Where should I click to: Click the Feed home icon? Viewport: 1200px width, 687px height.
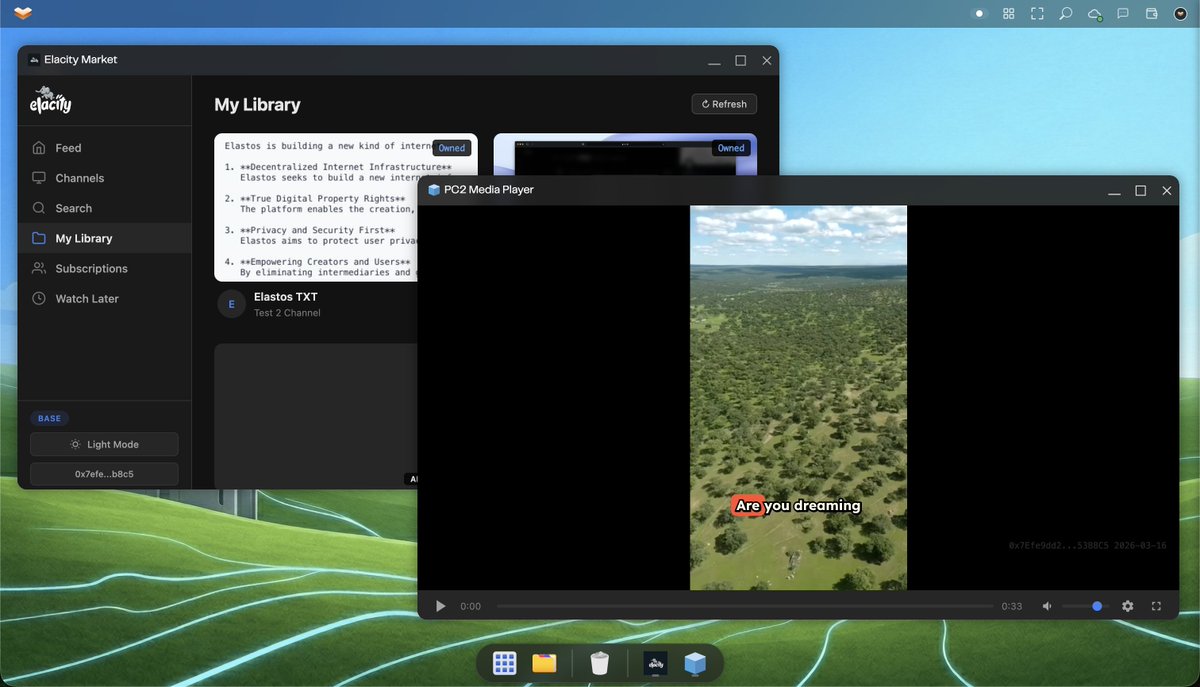(x=39, y=148)
